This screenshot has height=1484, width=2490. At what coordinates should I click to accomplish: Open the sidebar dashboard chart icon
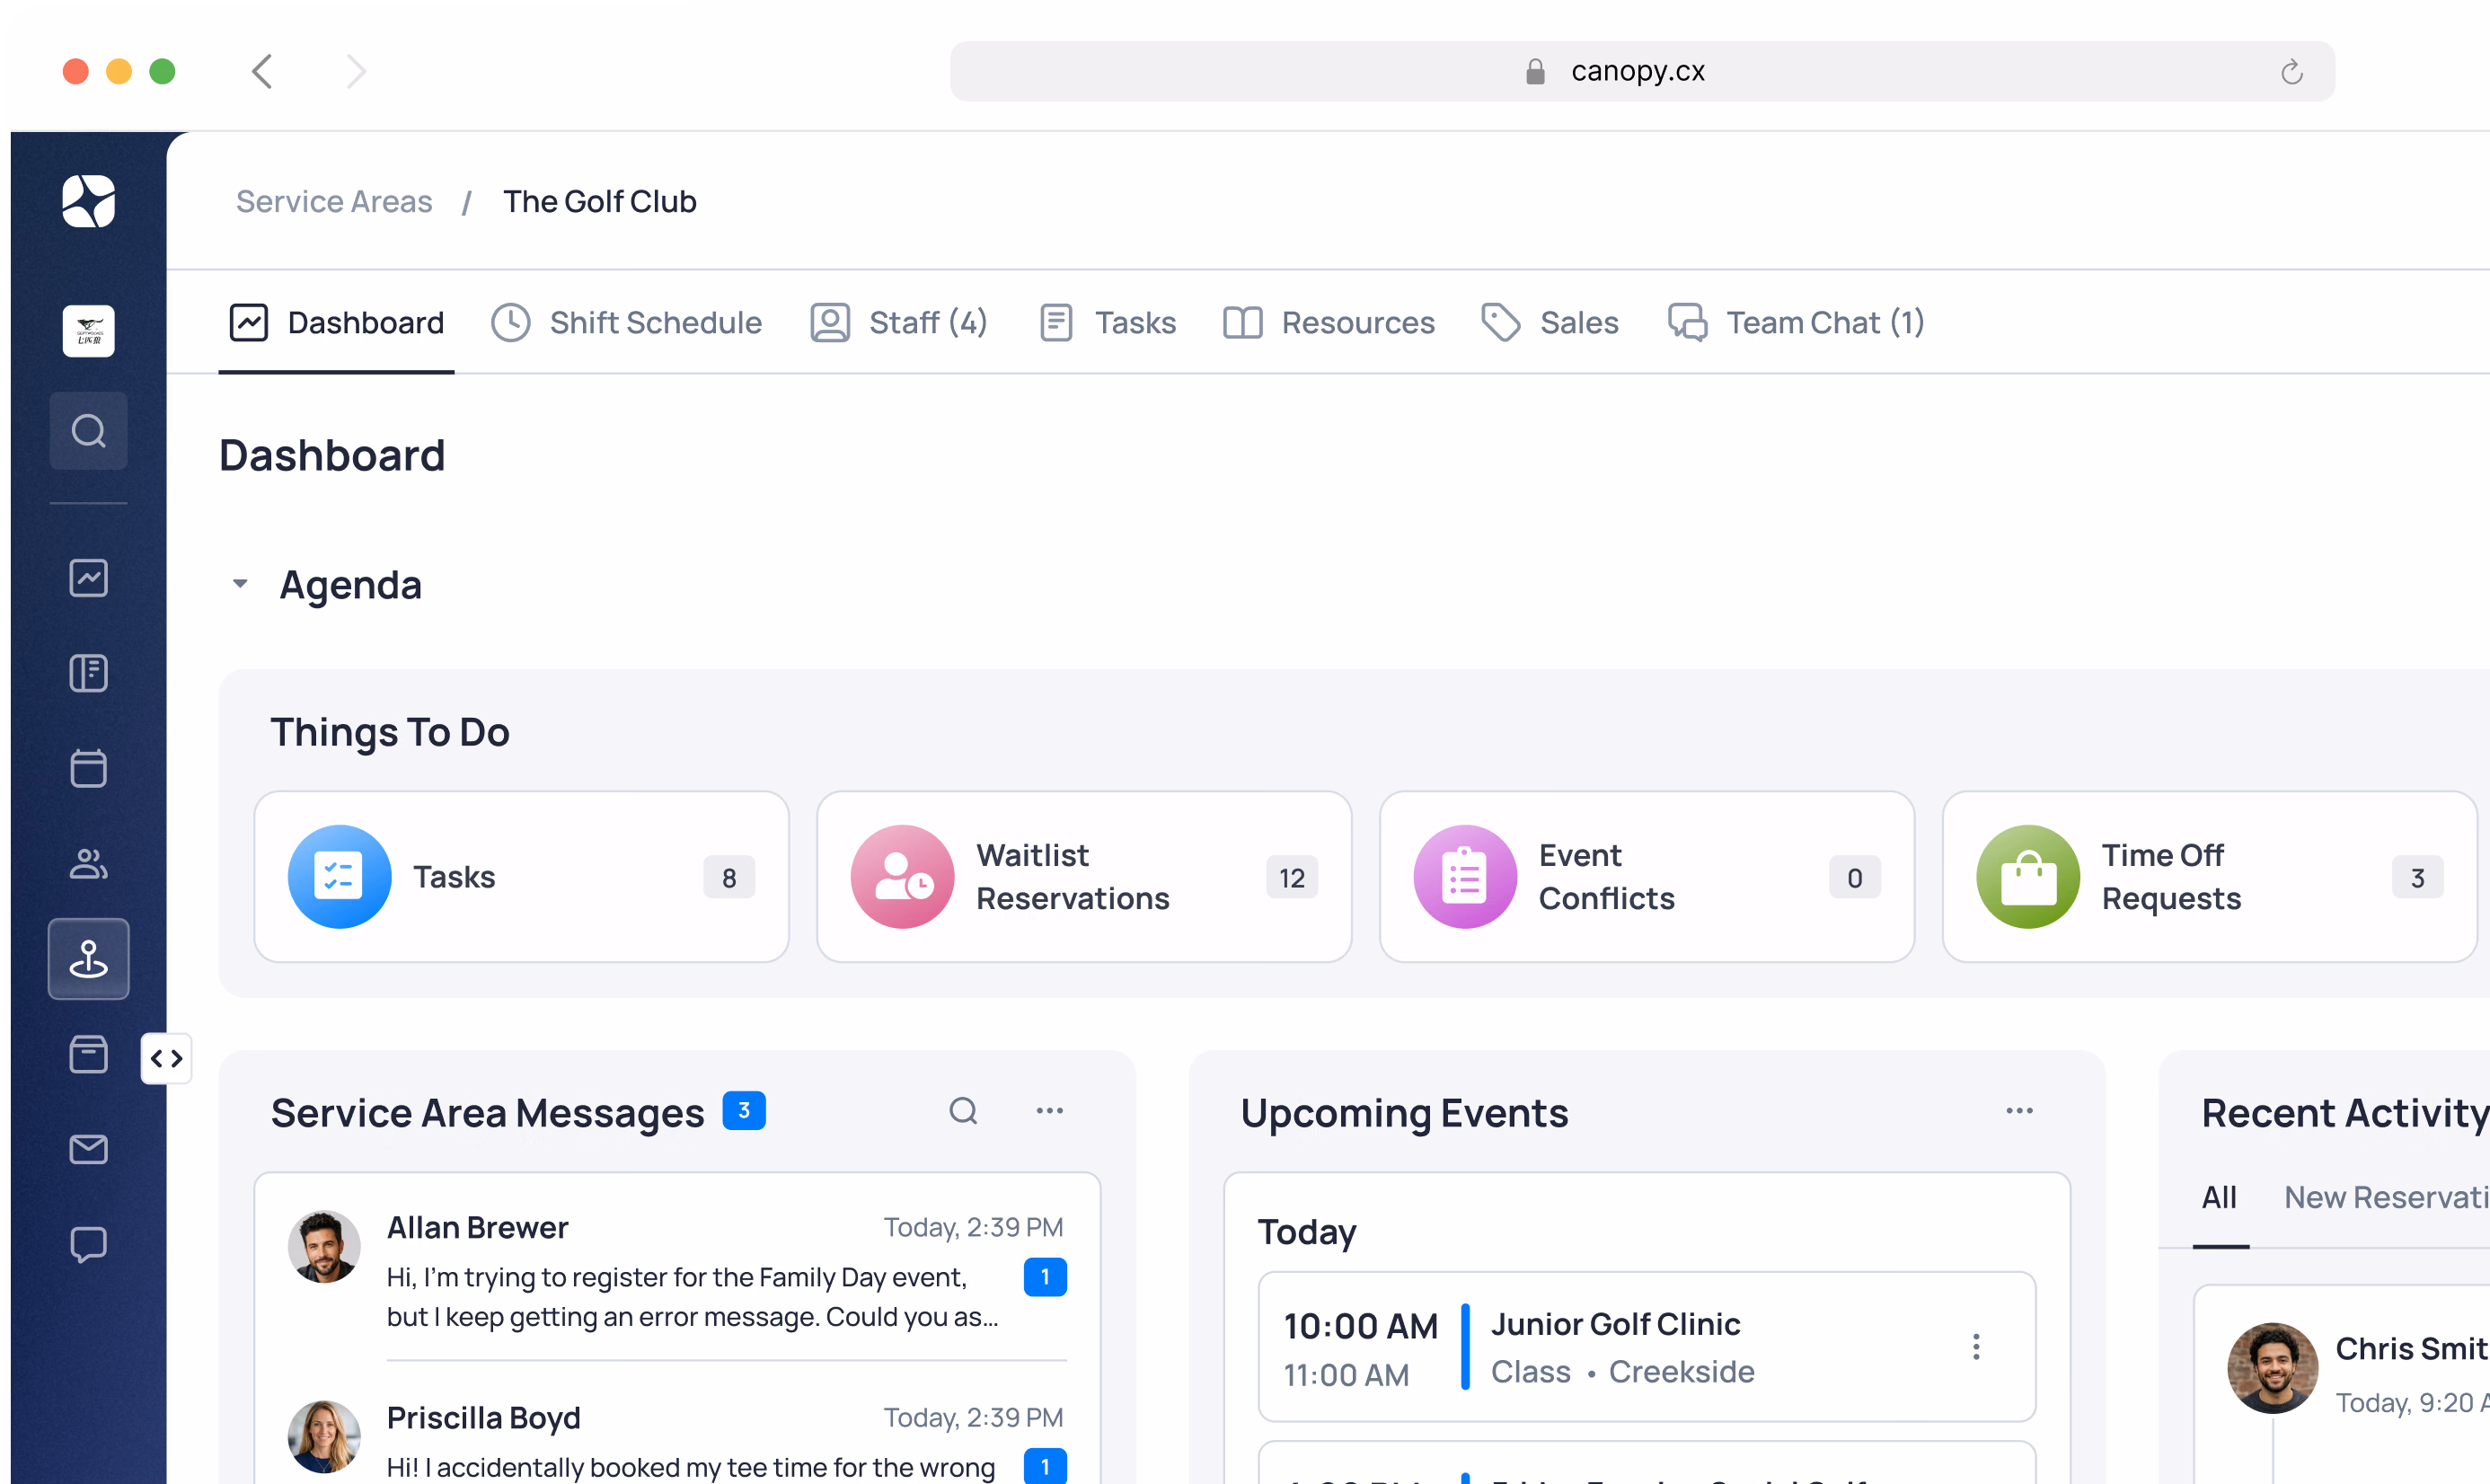click(x=89, y=578)
